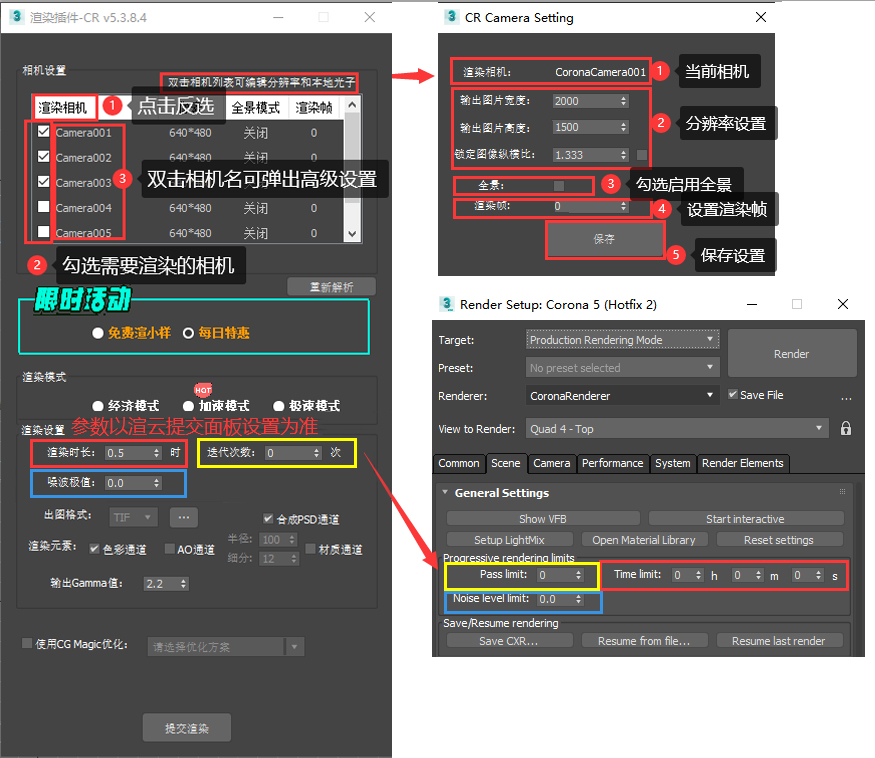
Task: Switch to the System tab
Action: tap(673, 463)
